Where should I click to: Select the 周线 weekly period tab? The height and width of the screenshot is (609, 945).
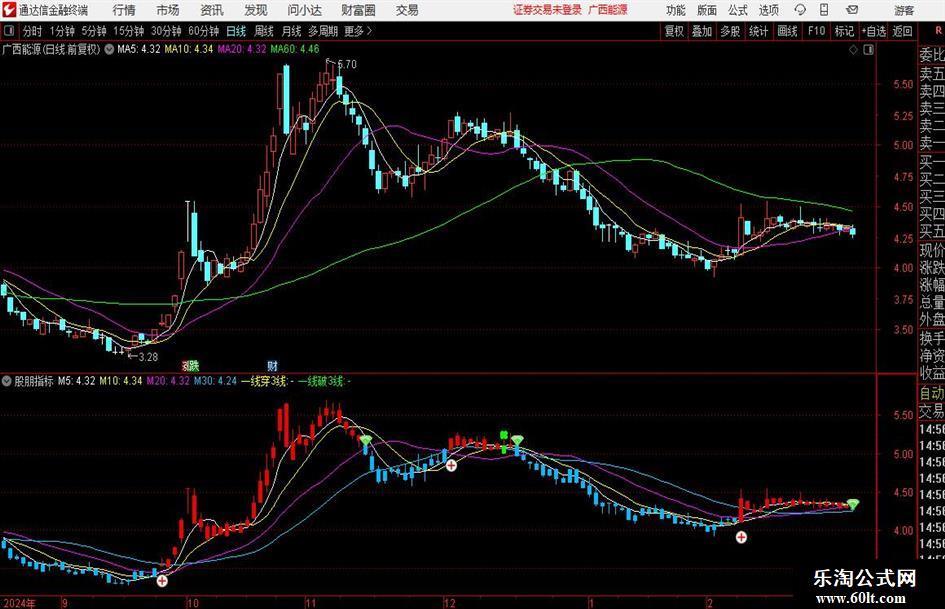click(x=264, y=31)
